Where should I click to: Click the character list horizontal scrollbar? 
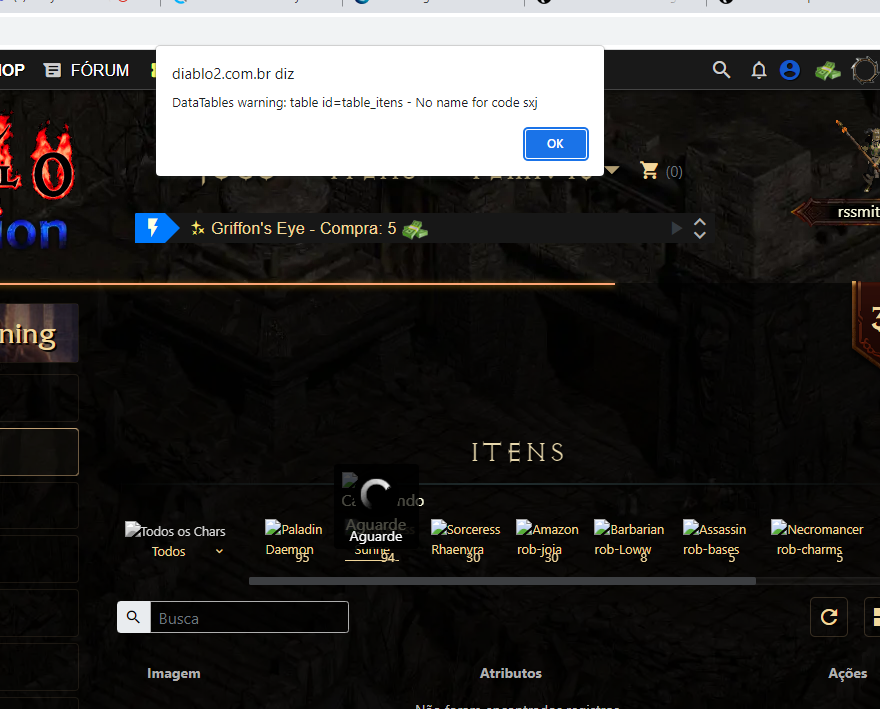point(502,581)
